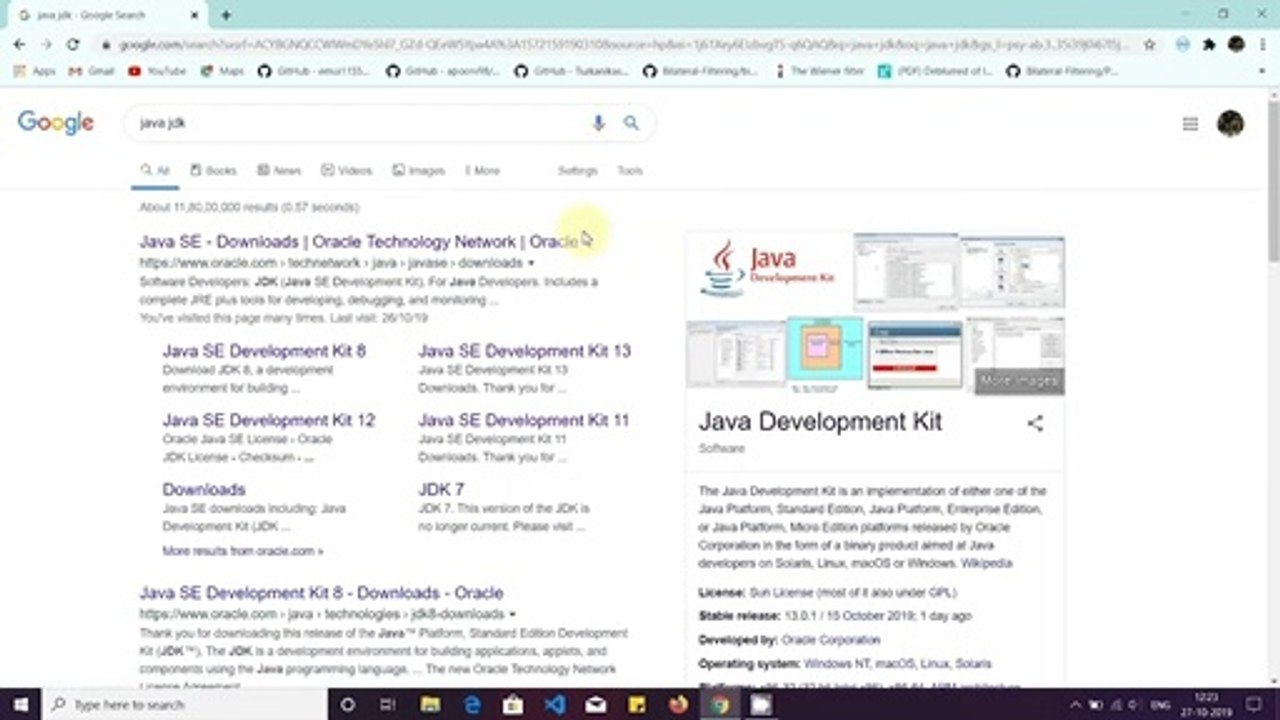Viewport: 1280px width, 720px height.
Task: Launch File Explorer from the taskbar
Action: [430, 704]
